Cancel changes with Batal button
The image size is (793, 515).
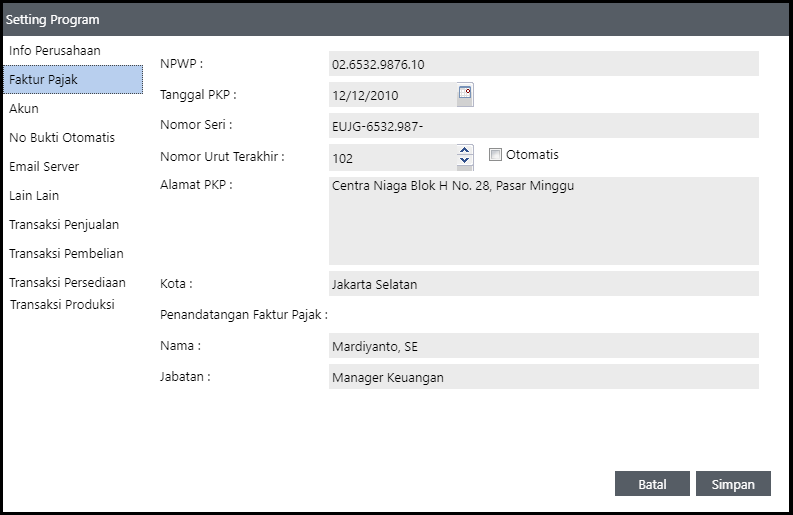[x=652, y=483]
